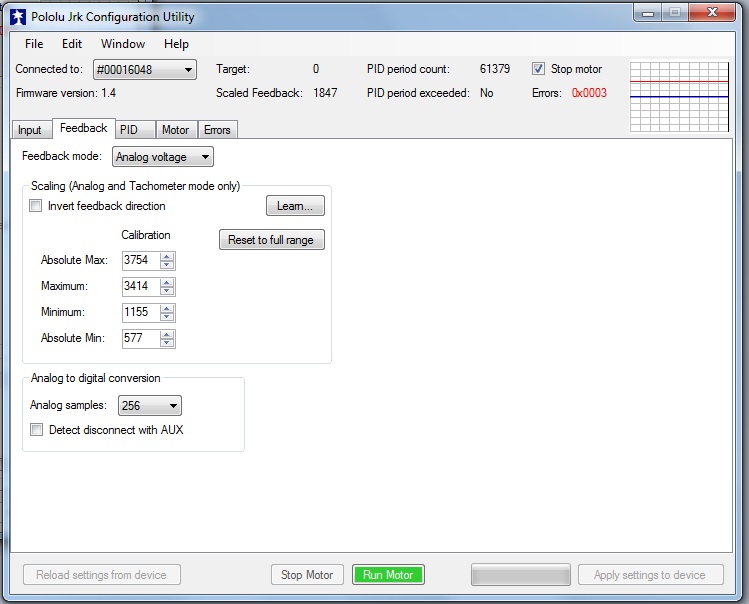Screen dimensions: 749x604
Task: Click the PID period count value 61379
Action: (x=495, y=69)
